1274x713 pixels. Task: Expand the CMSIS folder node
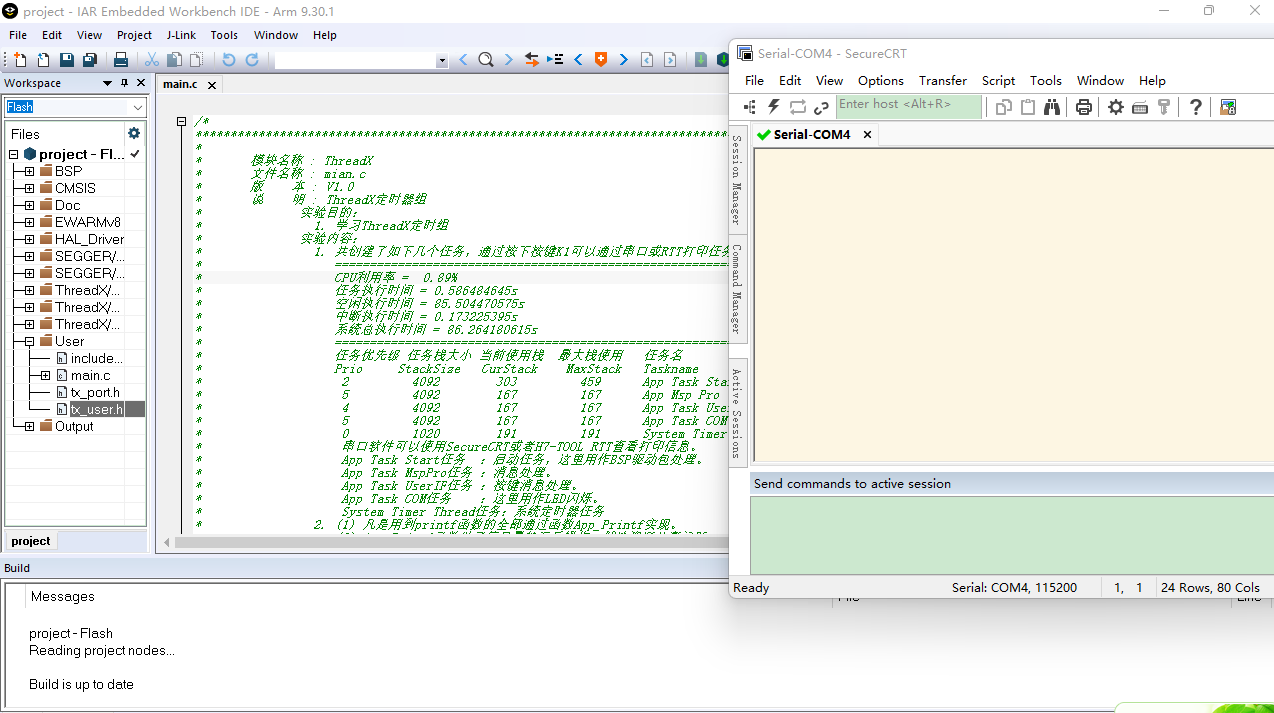coord(29,188)
